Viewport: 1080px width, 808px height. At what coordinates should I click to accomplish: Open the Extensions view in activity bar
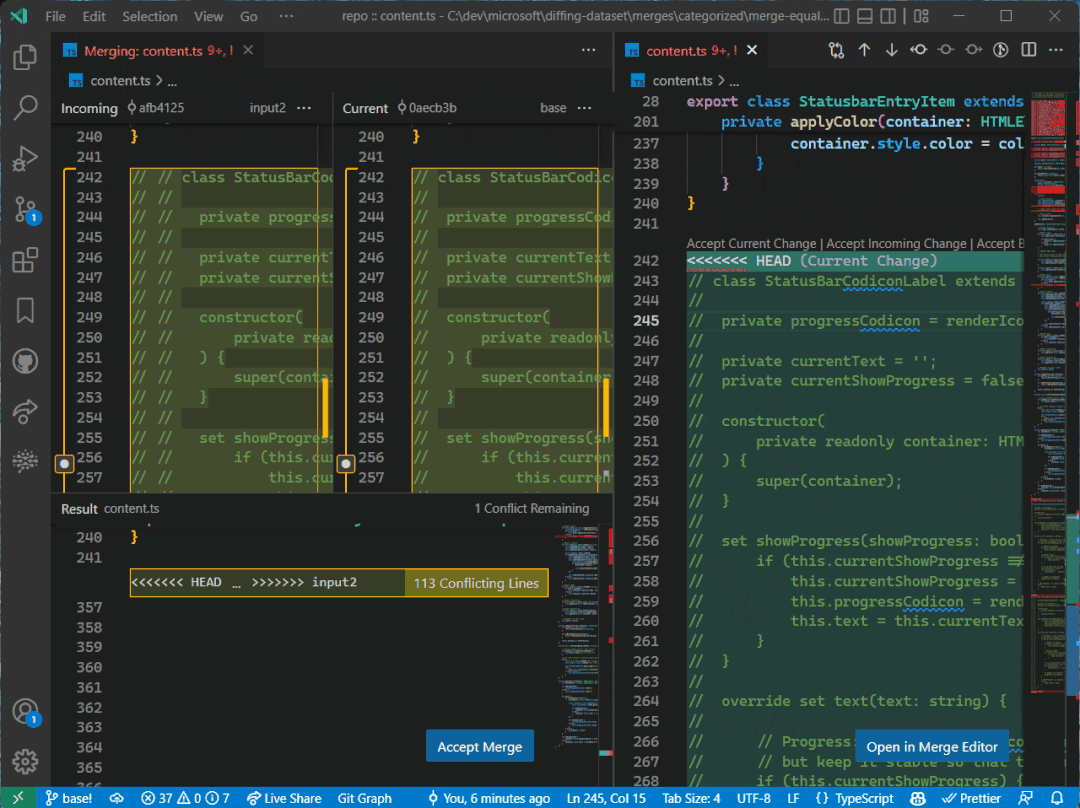click(25, 260)
